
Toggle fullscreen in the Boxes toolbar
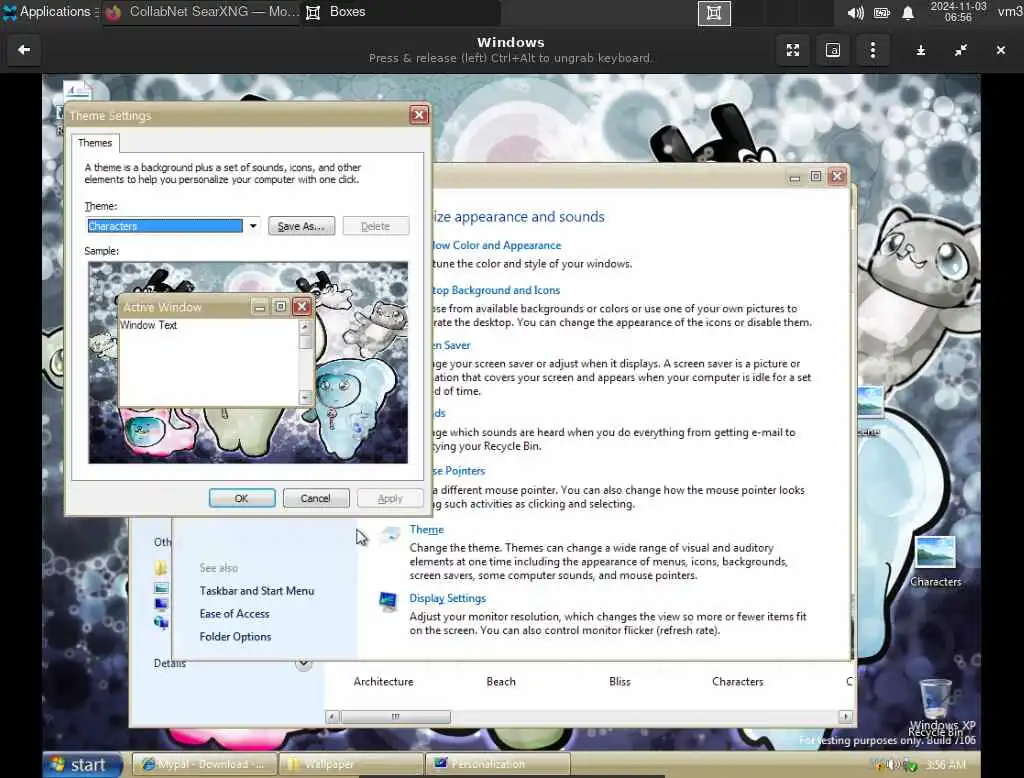pyautogui.click(x=793, y=50)
